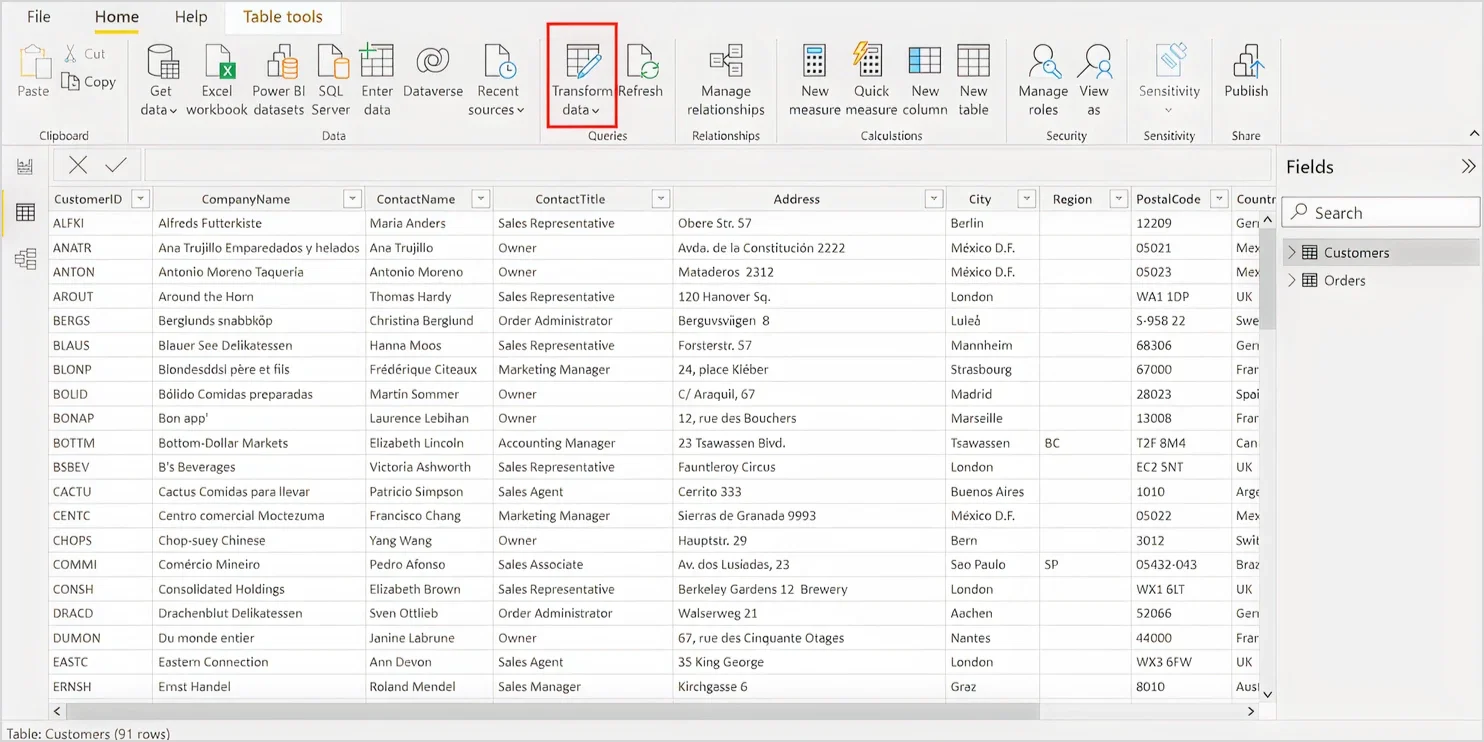Create a New table
Viewport: 1484px width, 742px height.
tap(973, 80)
